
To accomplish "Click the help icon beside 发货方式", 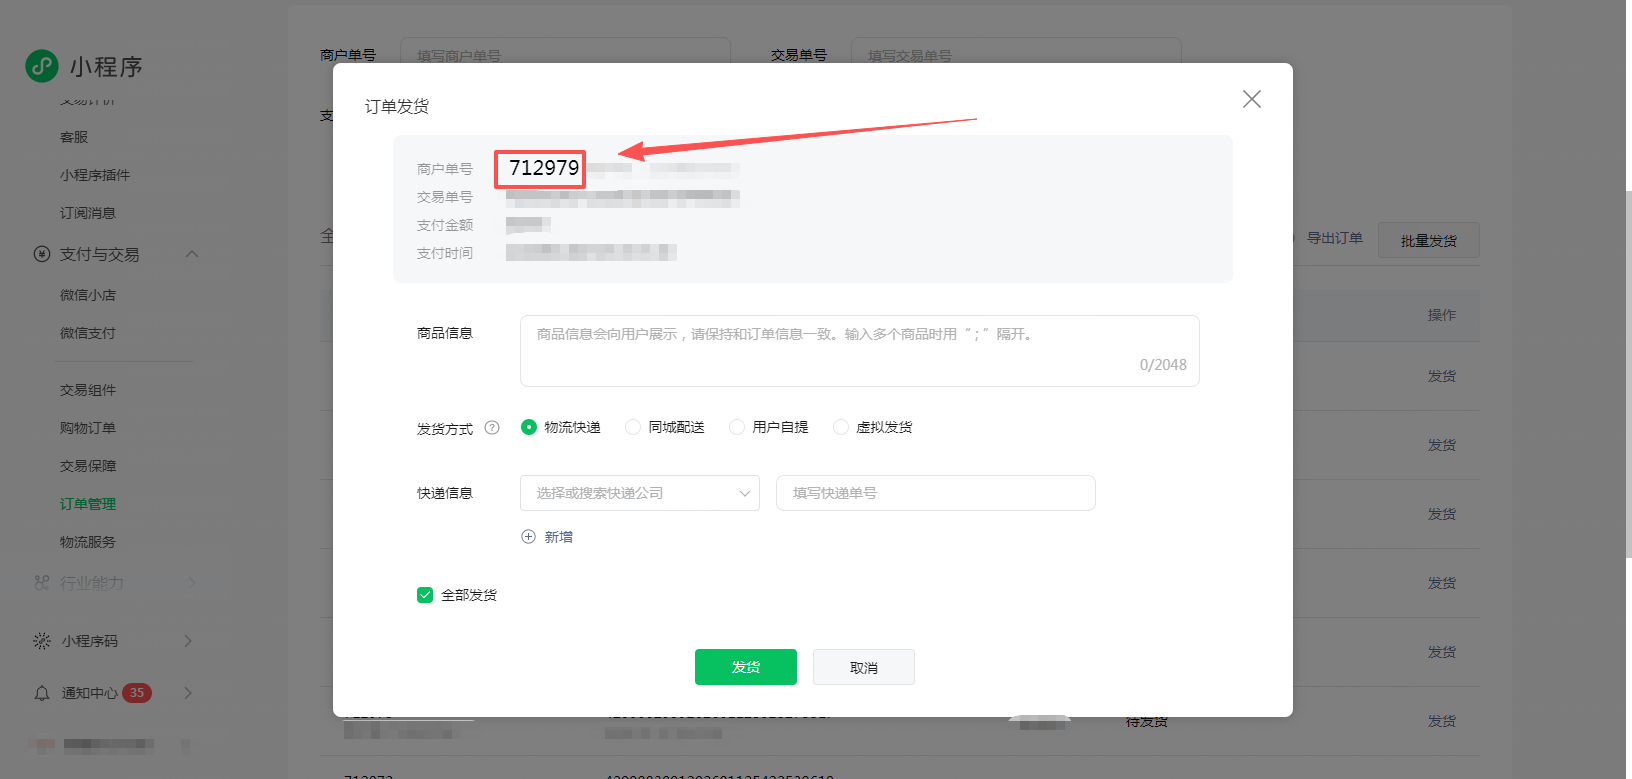I will 492,428.
